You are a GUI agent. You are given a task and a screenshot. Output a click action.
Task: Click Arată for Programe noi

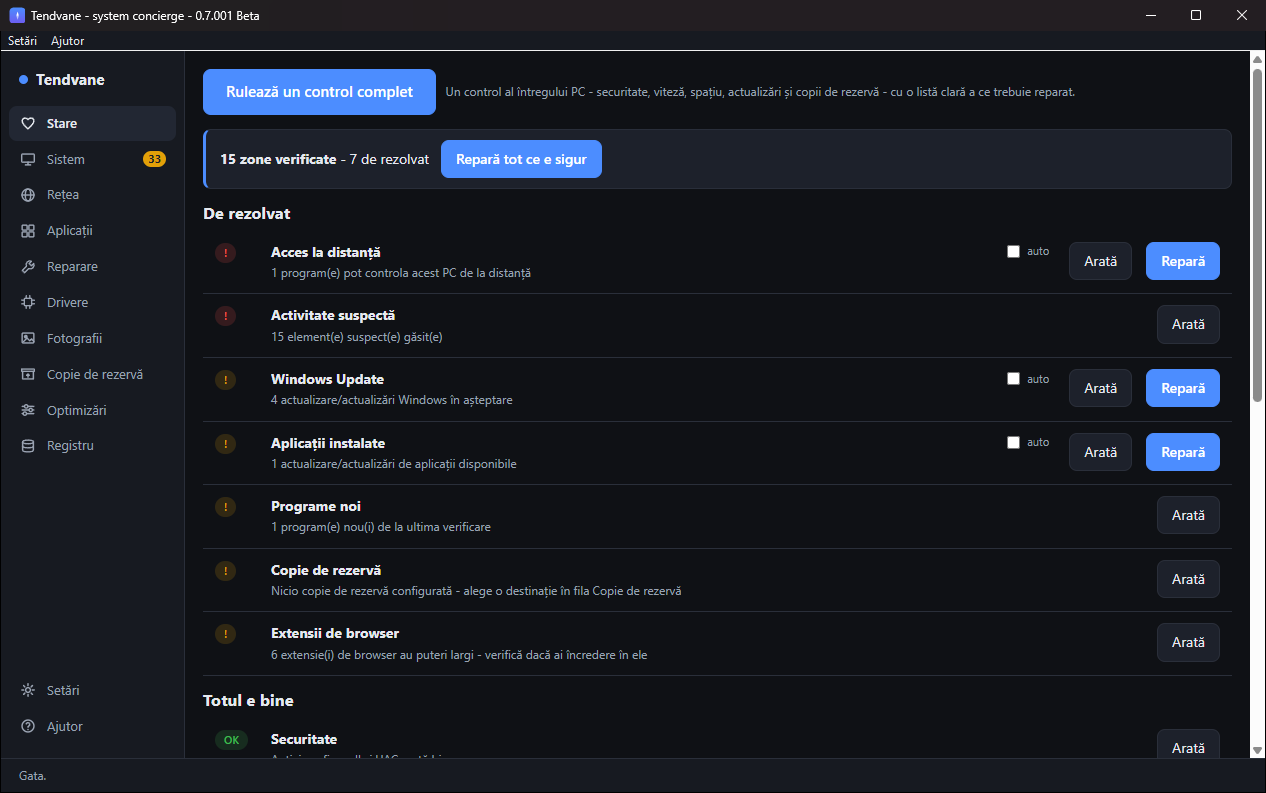1188,515
